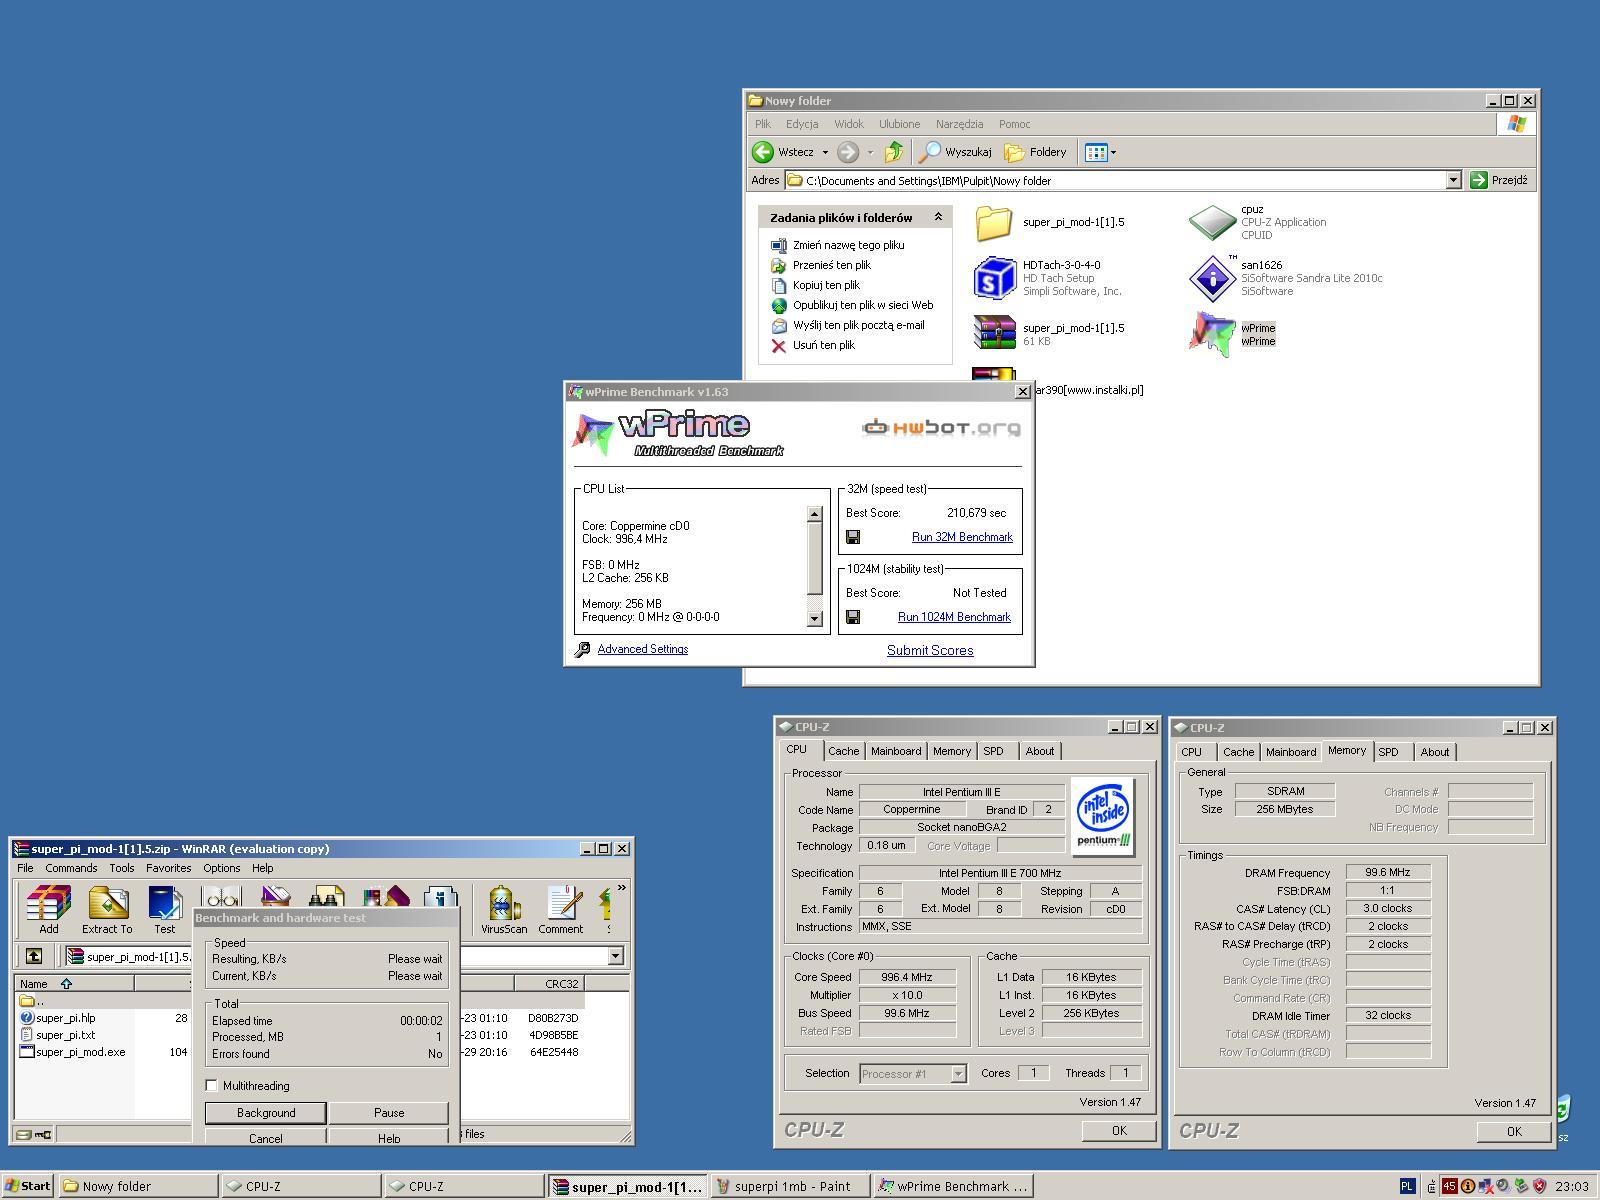Switch to SPD tab in right CPU-Z window
The image size is (1600, 1200).
(1388, 752)
